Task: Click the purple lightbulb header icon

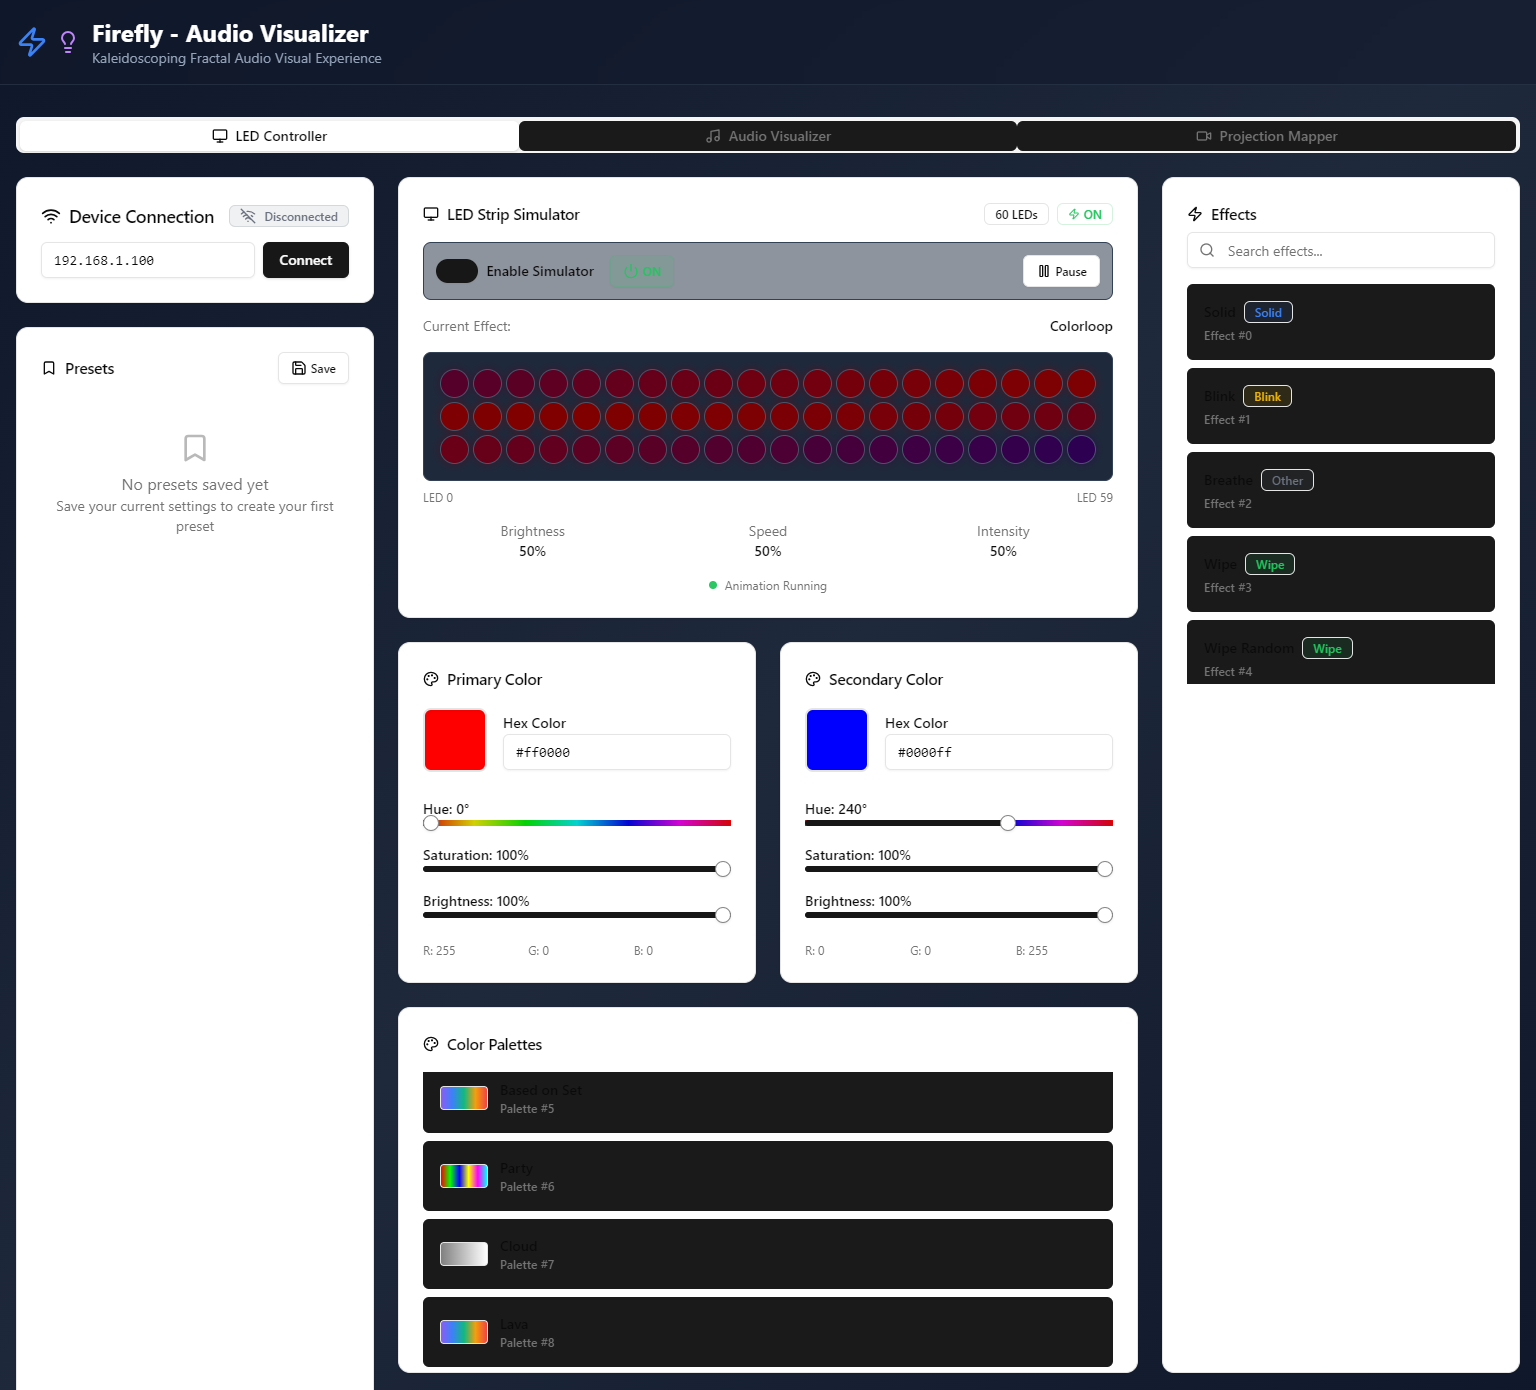Action: (x=68, y=42)
